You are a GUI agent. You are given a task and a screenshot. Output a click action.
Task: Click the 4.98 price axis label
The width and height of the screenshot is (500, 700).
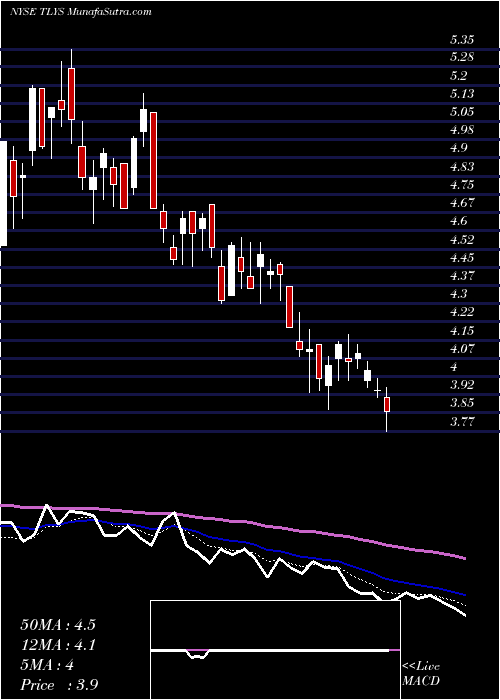tap(462, 130)
